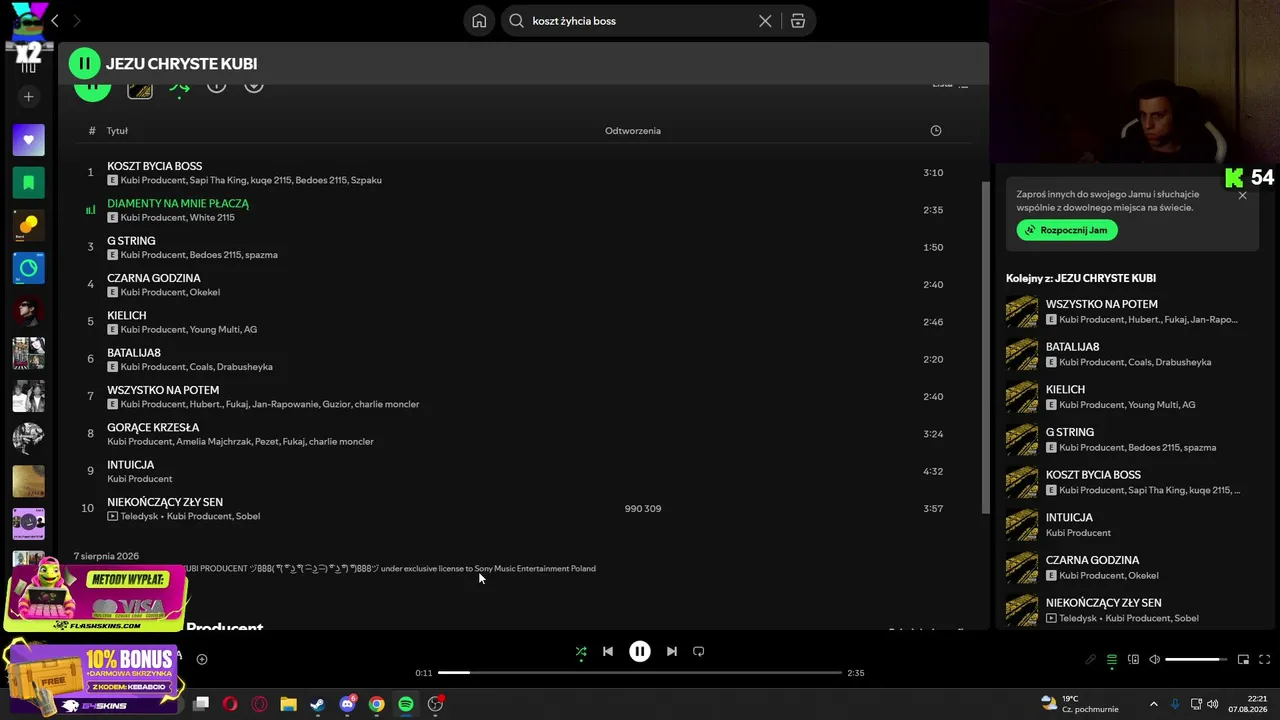1280x720 pixels.
Task: Open the green bookmark playlist in the sidebar
Action: tap(28, 183)
